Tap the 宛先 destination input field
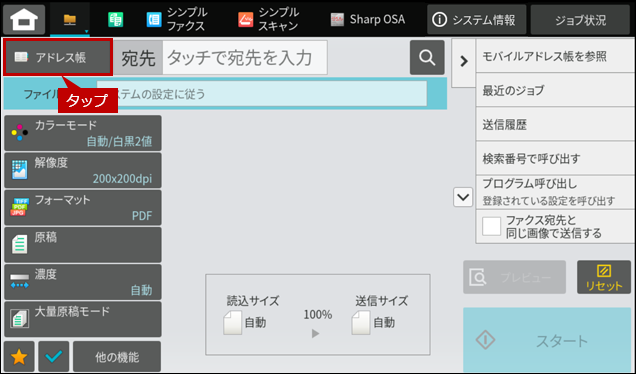Image resolution: width=636 pixels, height=374 pixels. point(245,58)
